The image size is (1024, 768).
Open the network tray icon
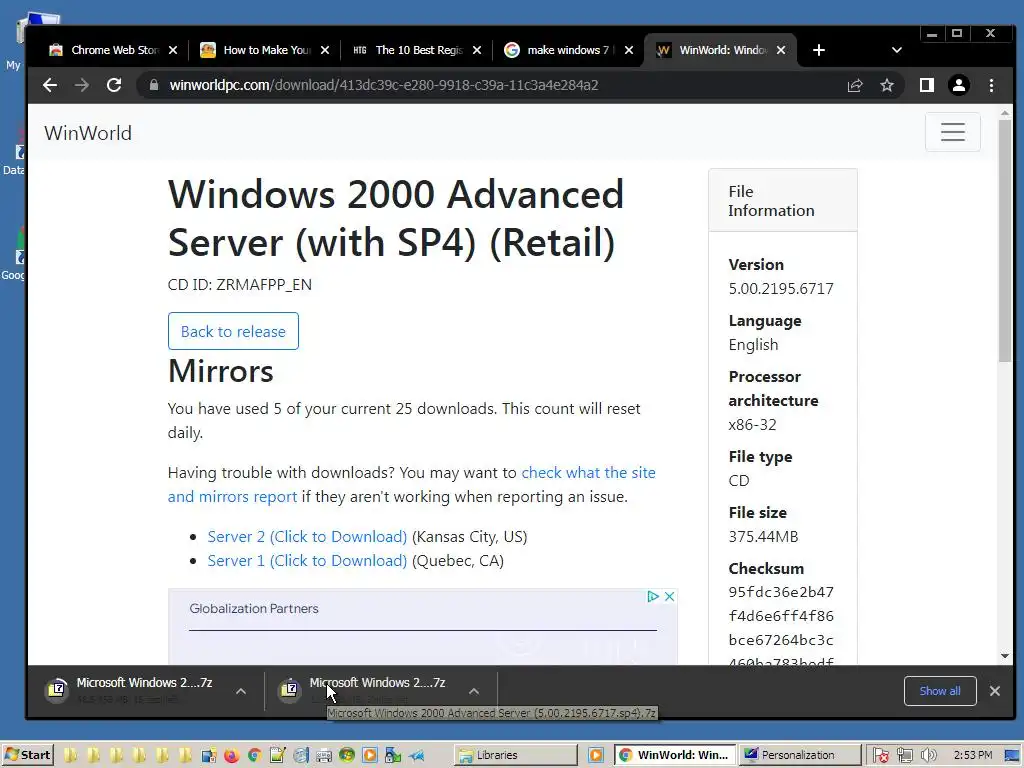click(x=904, y=756)
